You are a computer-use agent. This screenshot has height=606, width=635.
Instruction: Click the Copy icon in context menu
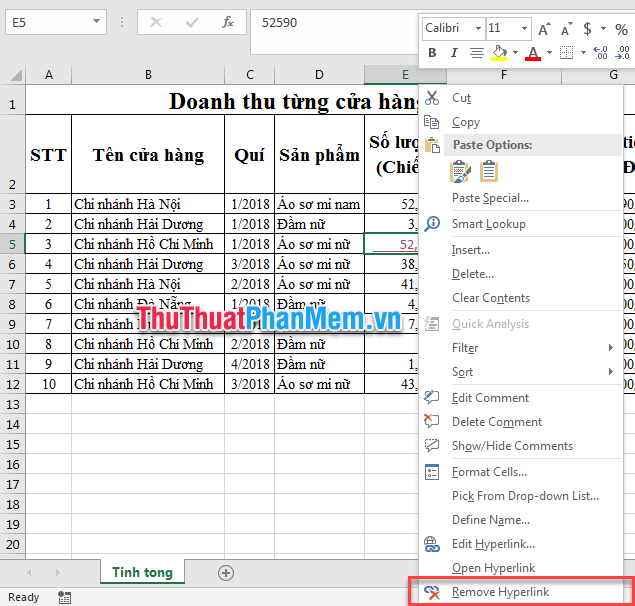pyautogui.click(x=432, y=122)
